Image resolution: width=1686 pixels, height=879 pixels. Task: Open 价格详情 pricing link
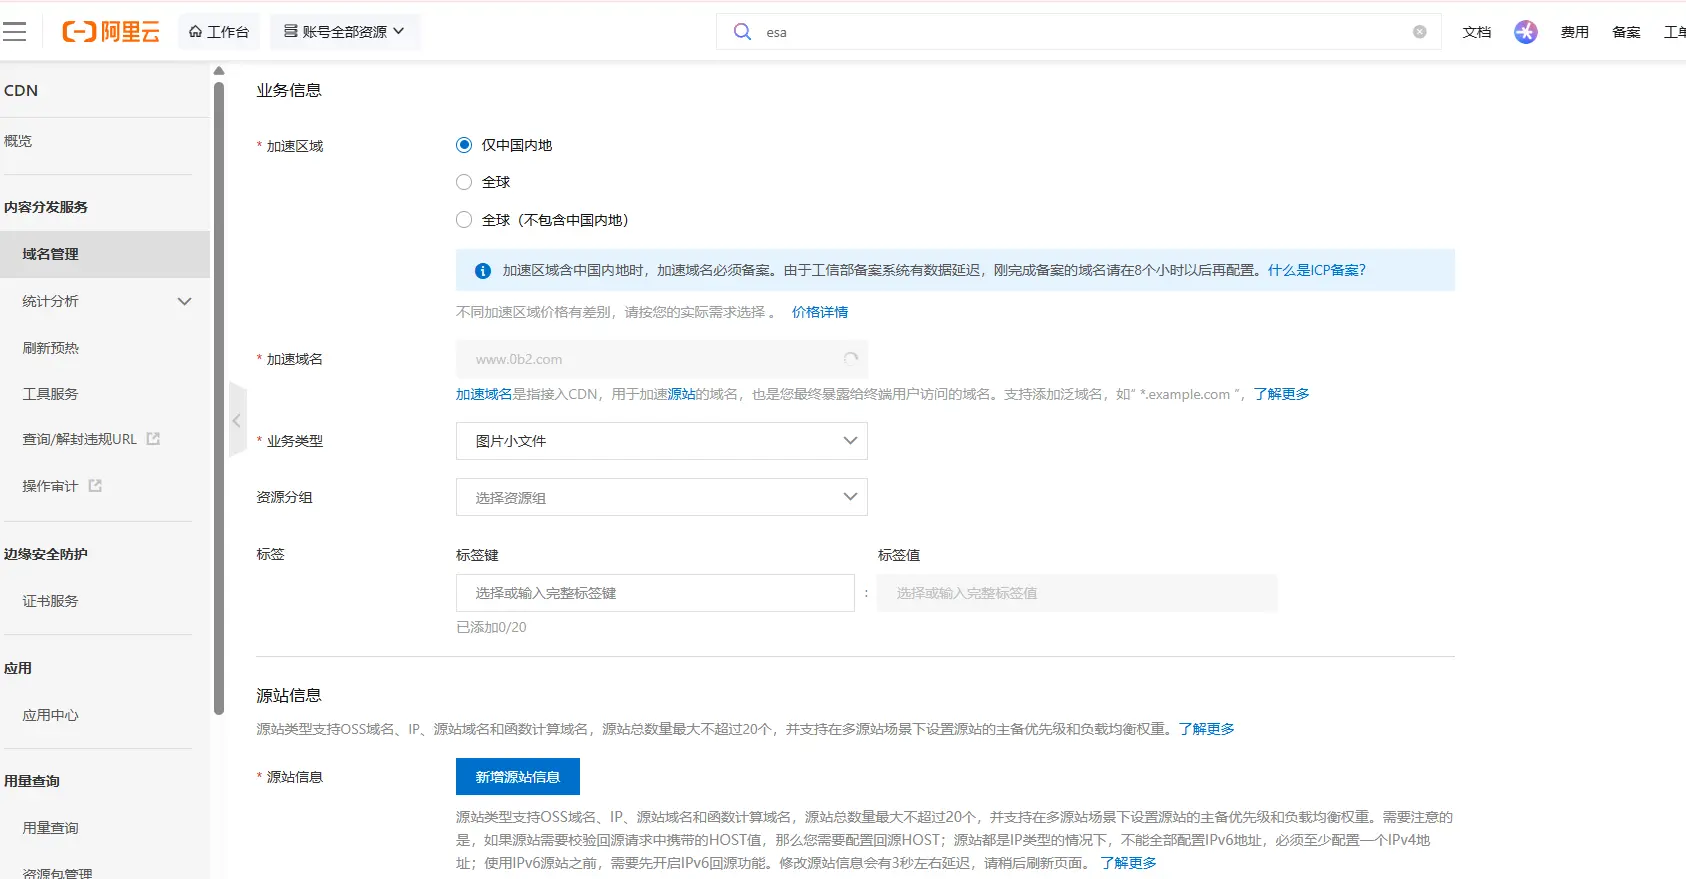(820, 312)
